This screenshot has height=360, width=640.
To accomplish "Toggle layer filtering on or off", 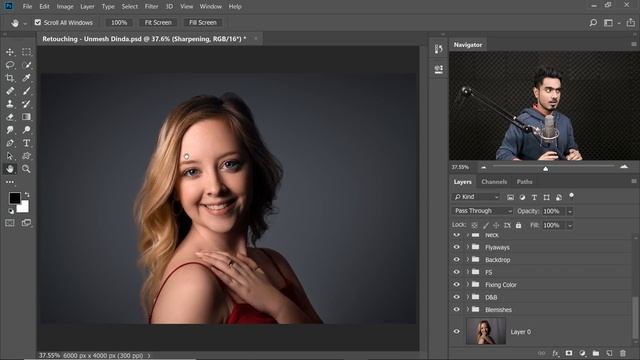I will [x=571, y=196].
